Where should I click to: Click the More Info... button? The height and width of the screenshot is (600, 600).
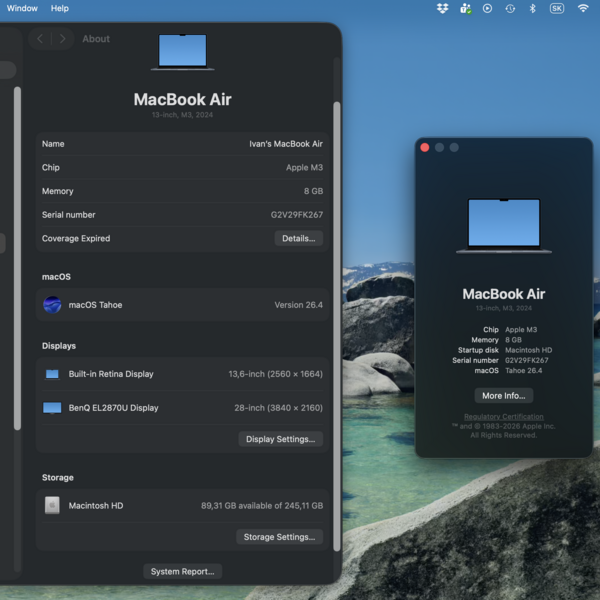pyautogui.click(x=503, y=396)
